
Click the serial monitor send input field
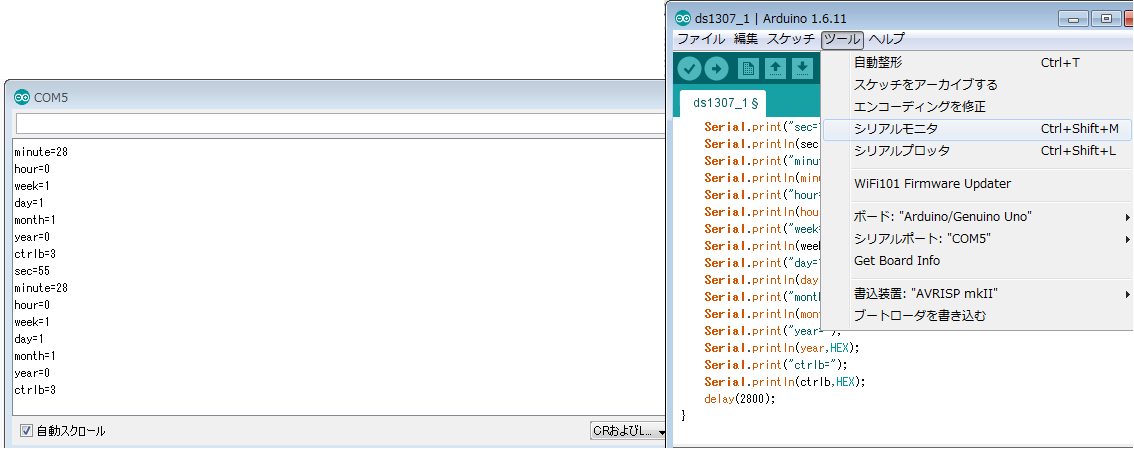click(x=340, y=123)
